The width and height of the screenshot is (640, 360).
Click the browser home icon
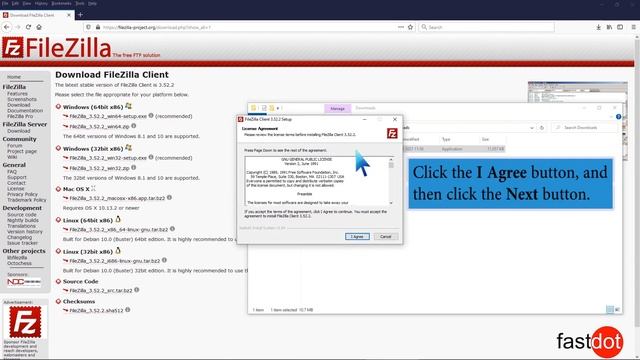click(39, 27)
